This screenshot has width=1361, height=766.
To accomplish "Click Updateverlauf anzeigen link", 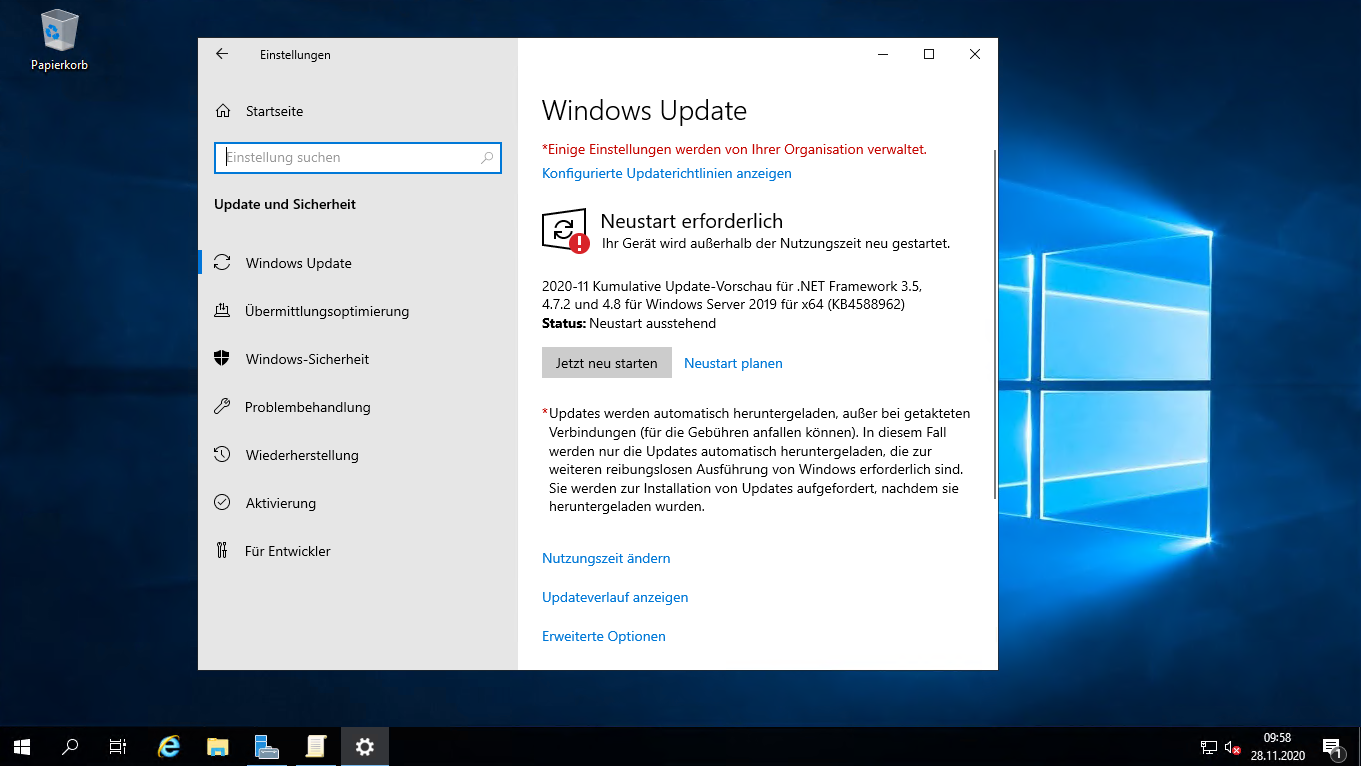I will coord(615,597).
